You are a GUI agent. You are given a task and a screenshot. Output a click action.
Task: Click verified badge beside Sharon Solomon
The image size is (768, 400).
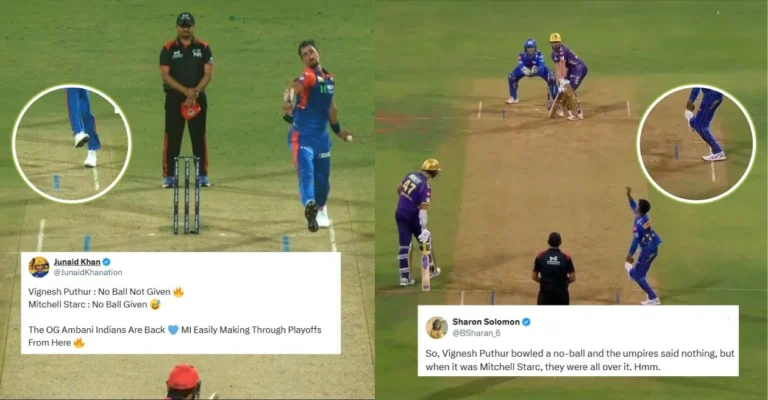click(526, 322)
